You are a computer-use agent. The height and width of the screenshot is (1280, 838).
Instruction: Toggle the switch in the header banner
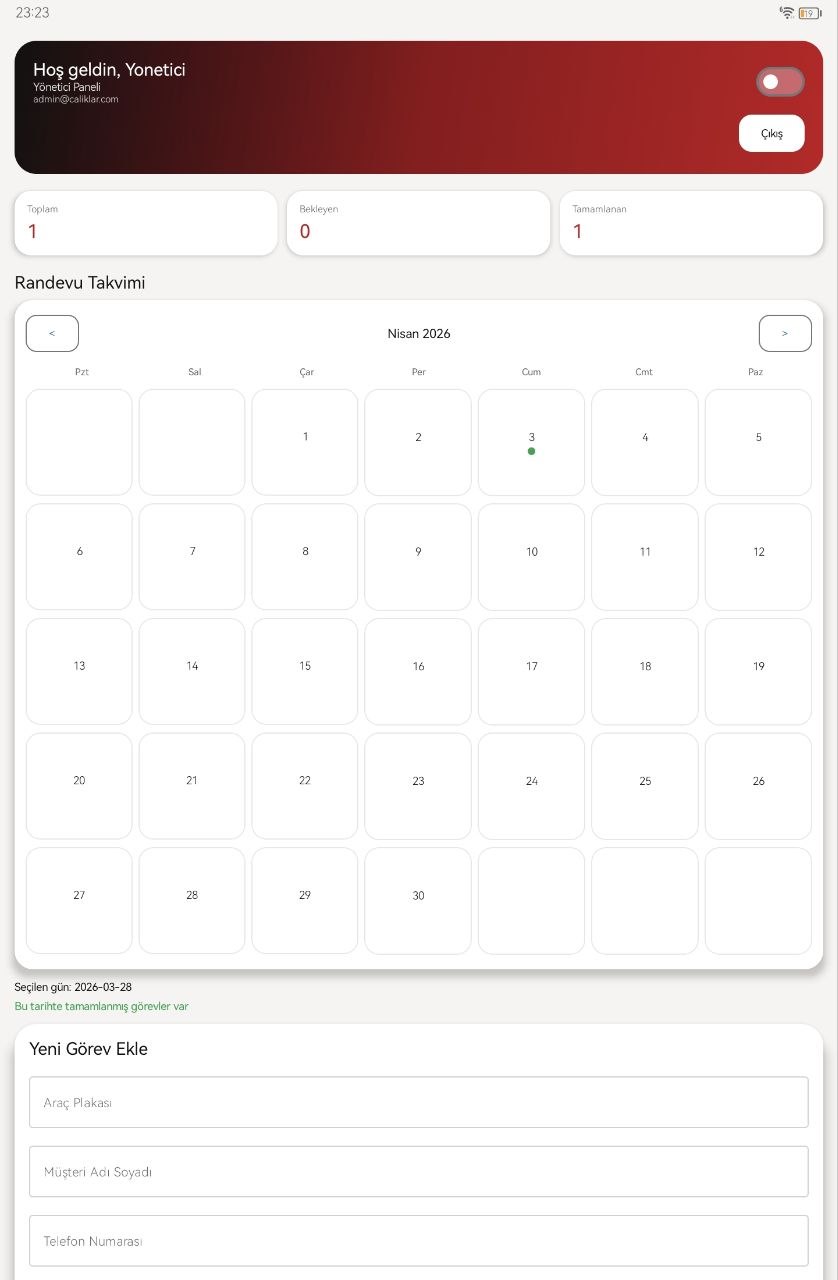click(x=780, y=82)
